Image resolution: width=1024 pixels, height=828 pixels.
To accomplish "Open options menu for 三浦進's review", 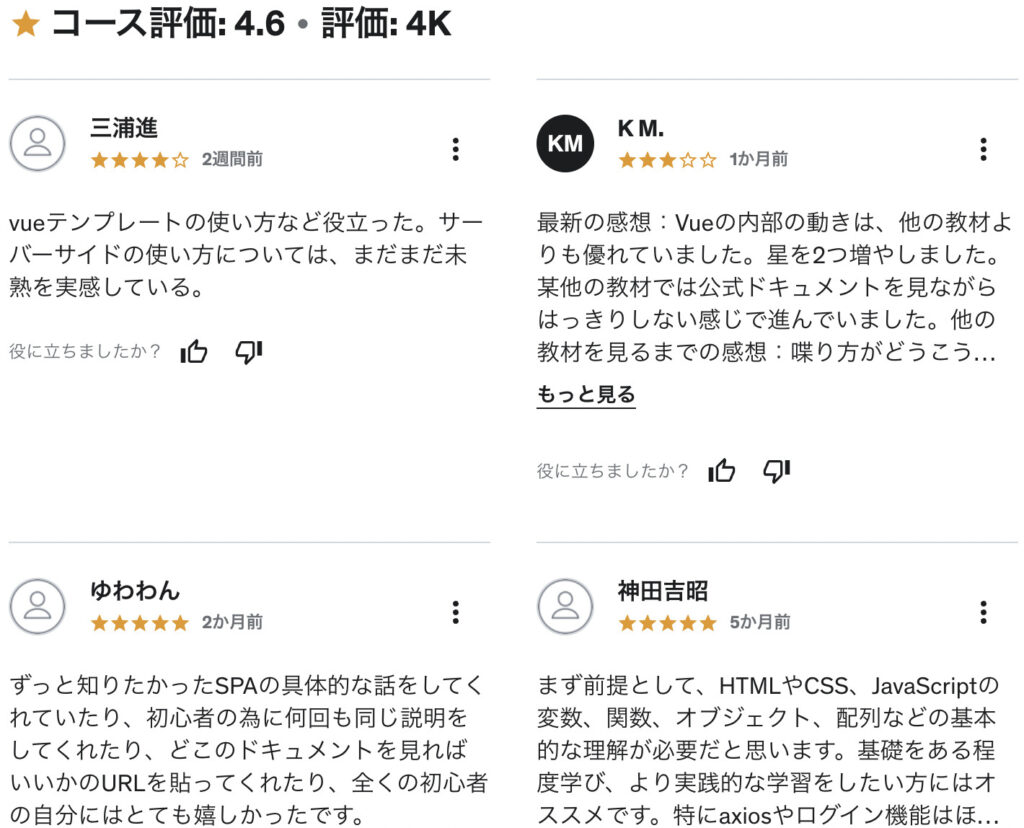I will [x=456, y=150].
